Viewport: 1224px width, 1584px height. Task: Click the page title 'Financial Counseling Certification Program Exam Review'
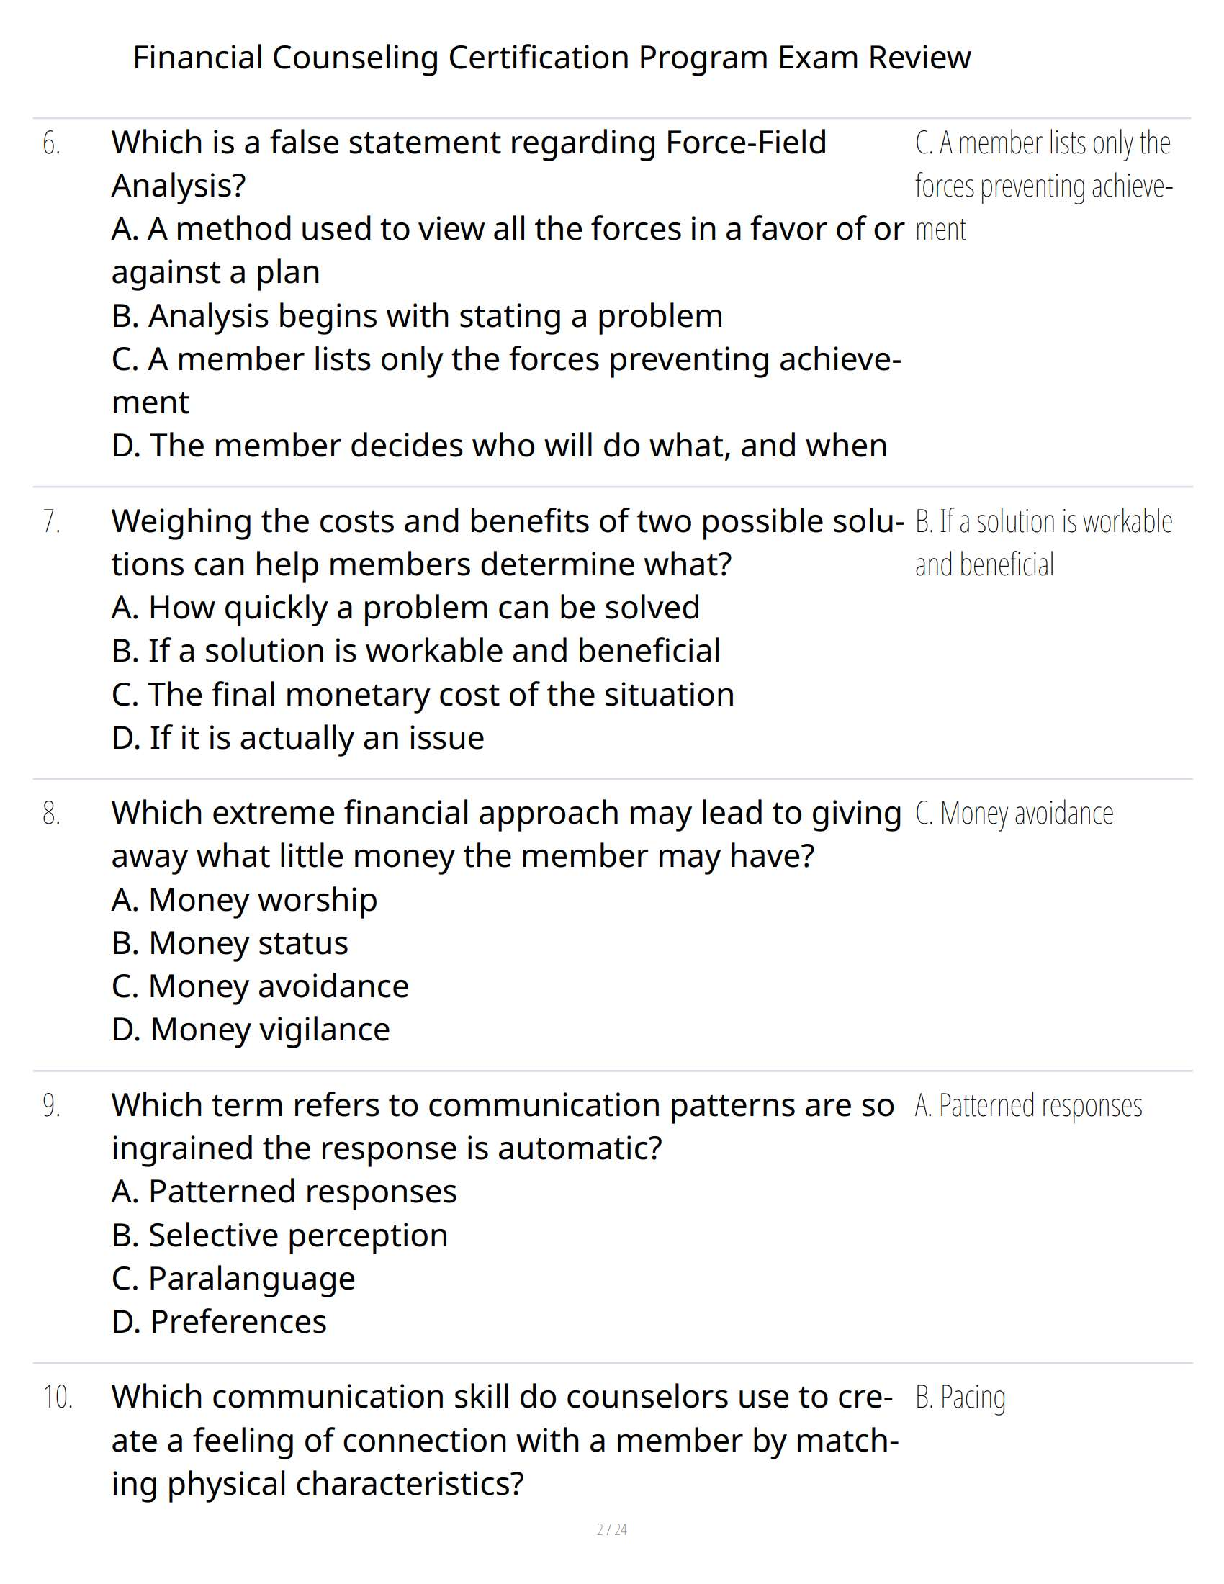(551, 58)
